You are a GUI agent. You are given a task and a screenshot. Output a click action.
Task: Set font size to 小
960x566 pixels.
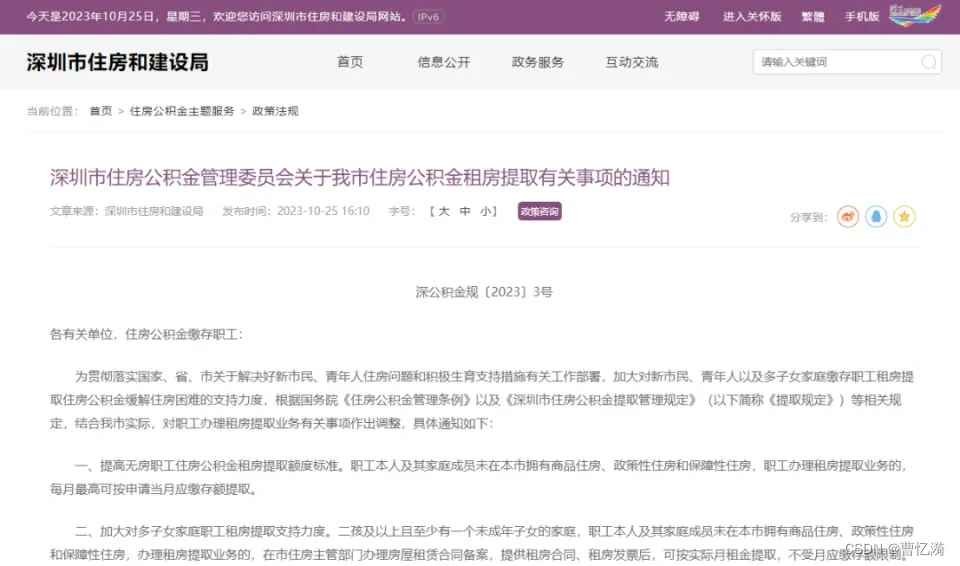coord(486,211)
